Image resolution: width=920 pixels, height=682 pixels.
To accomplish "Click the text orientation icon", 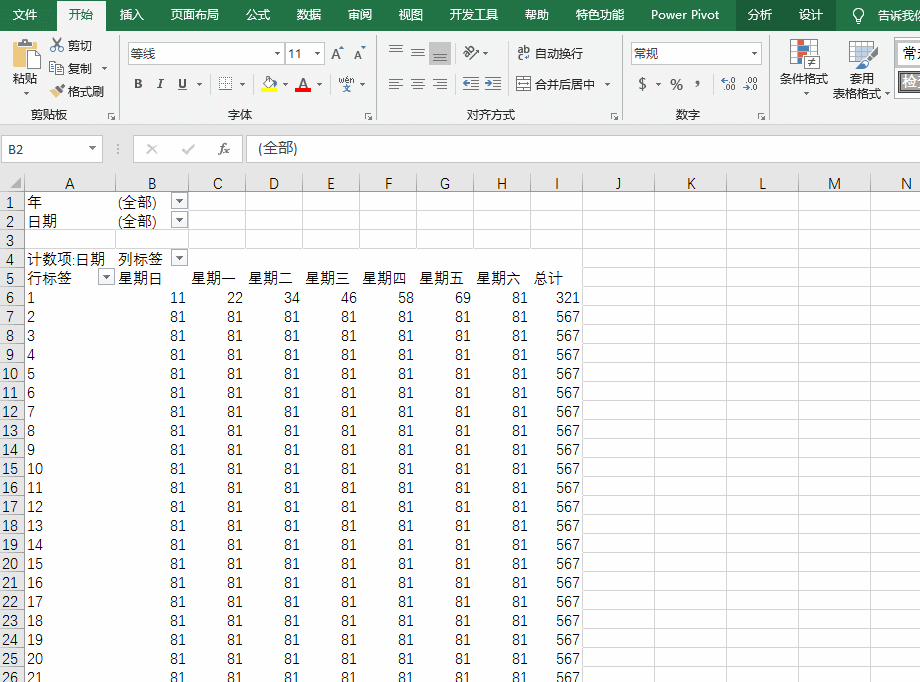I will (x=471, y=53).
